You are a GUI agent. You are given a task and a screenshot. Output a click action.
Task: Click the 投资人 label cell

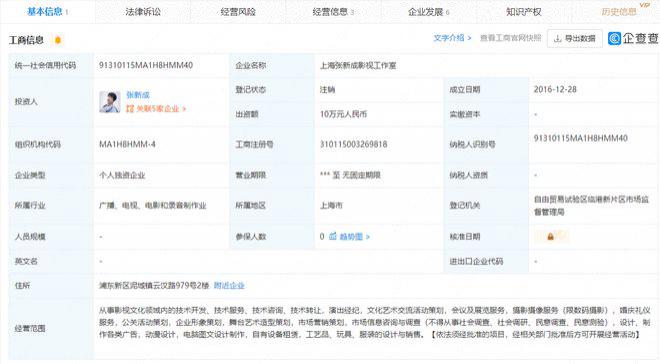[x=51, y=101]
